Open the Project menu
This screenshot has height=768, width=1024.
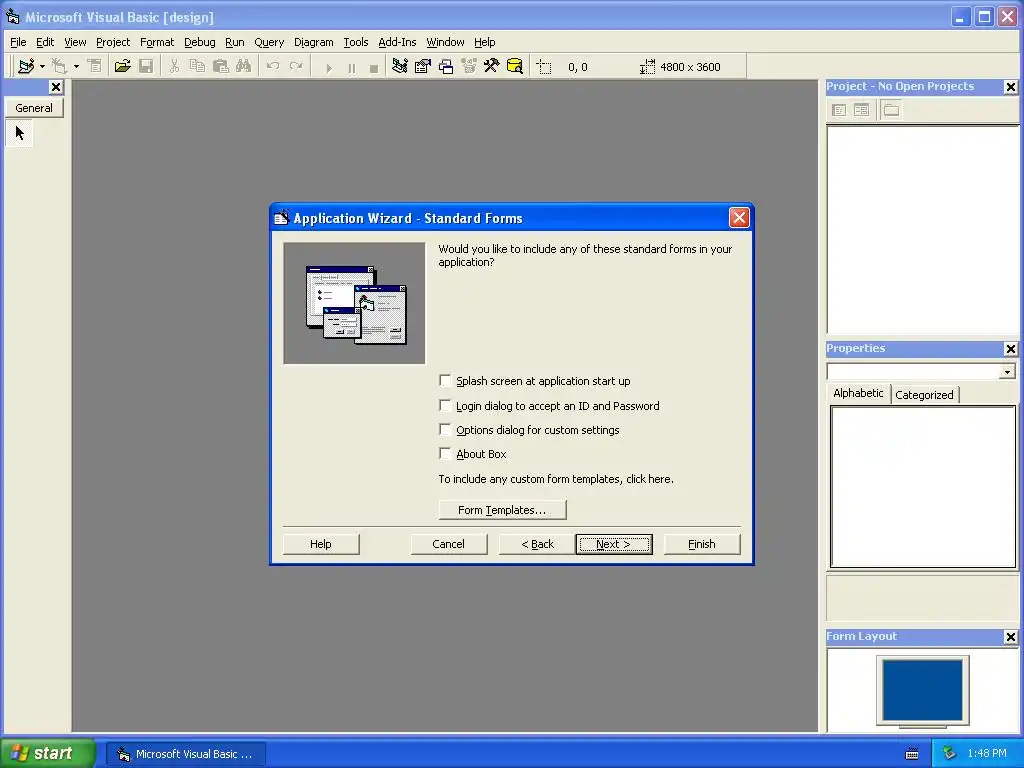[113, 42]
